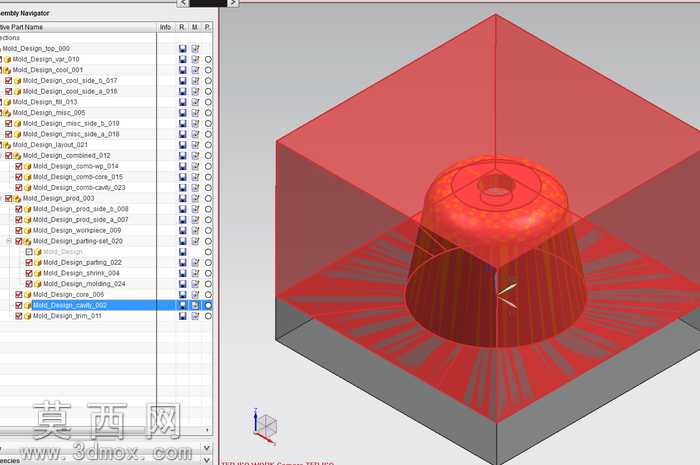Click the part icon of Mold_Design_misc_side_a_018
This screenshot has height=465, width=700.
pyautogui.click(x=18, y=134)
